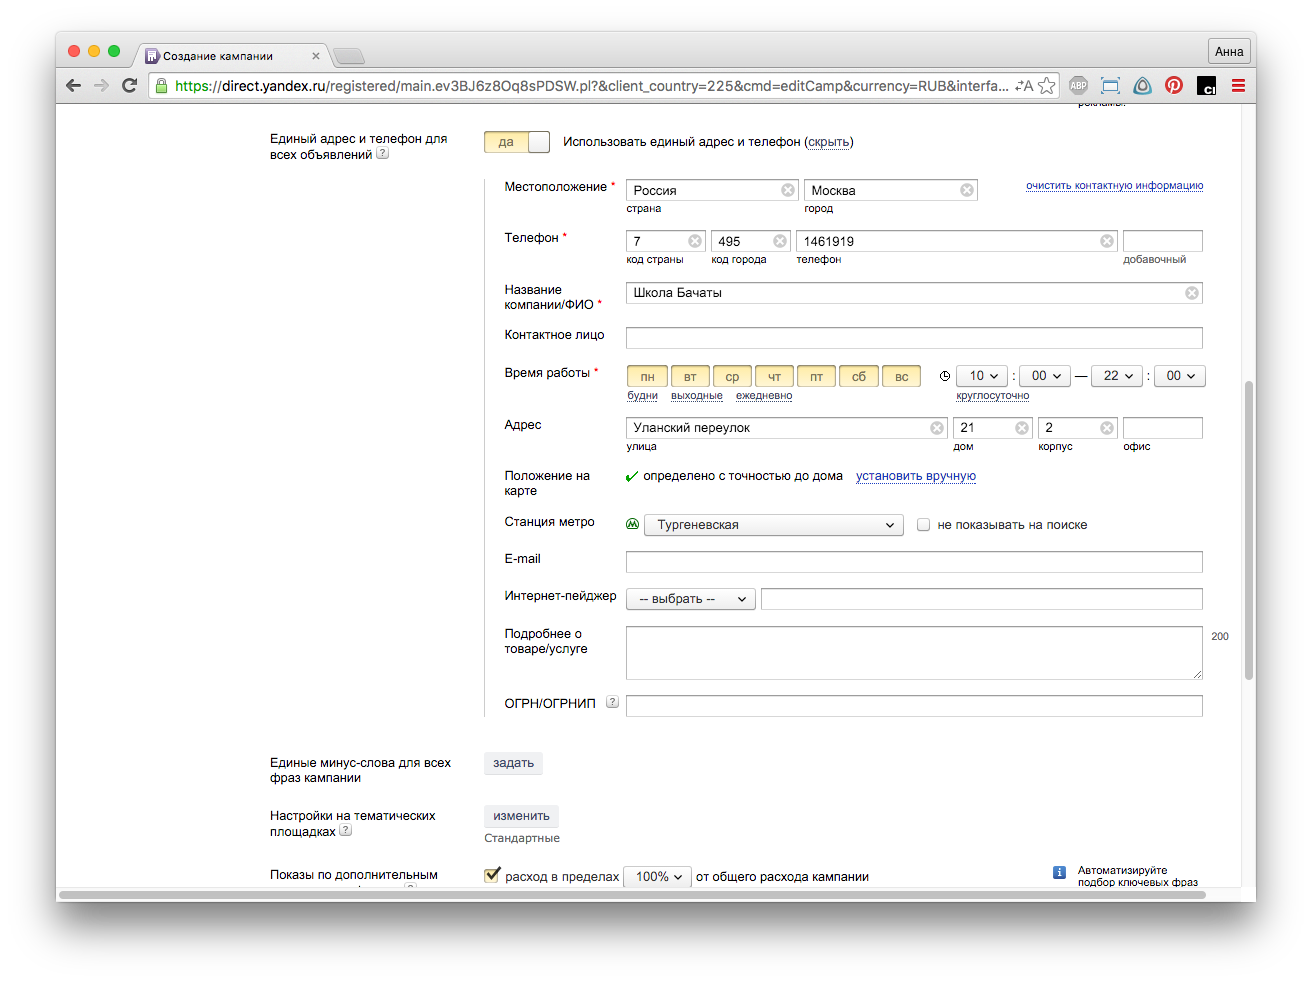This screenshot has width=1312, height=982.
Task: Open the Pinterest extension icon
Action: pos(1174,86)
